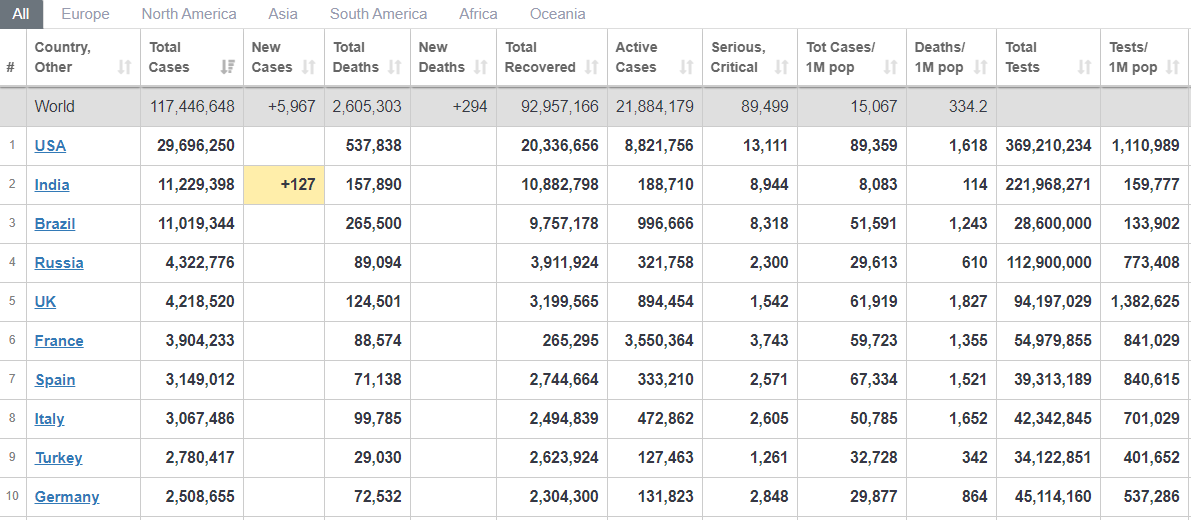Sort by Serious, Critical arrows icon
This screenshot has width=1191, height=520.
click(782, 68)
